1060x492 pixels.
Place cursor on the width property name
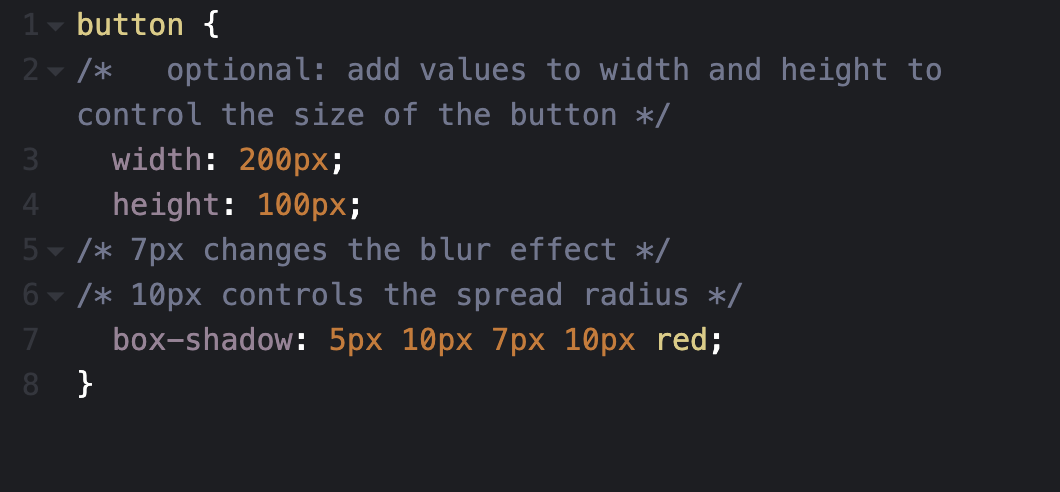pyautogui.click(x=157, y=160)
